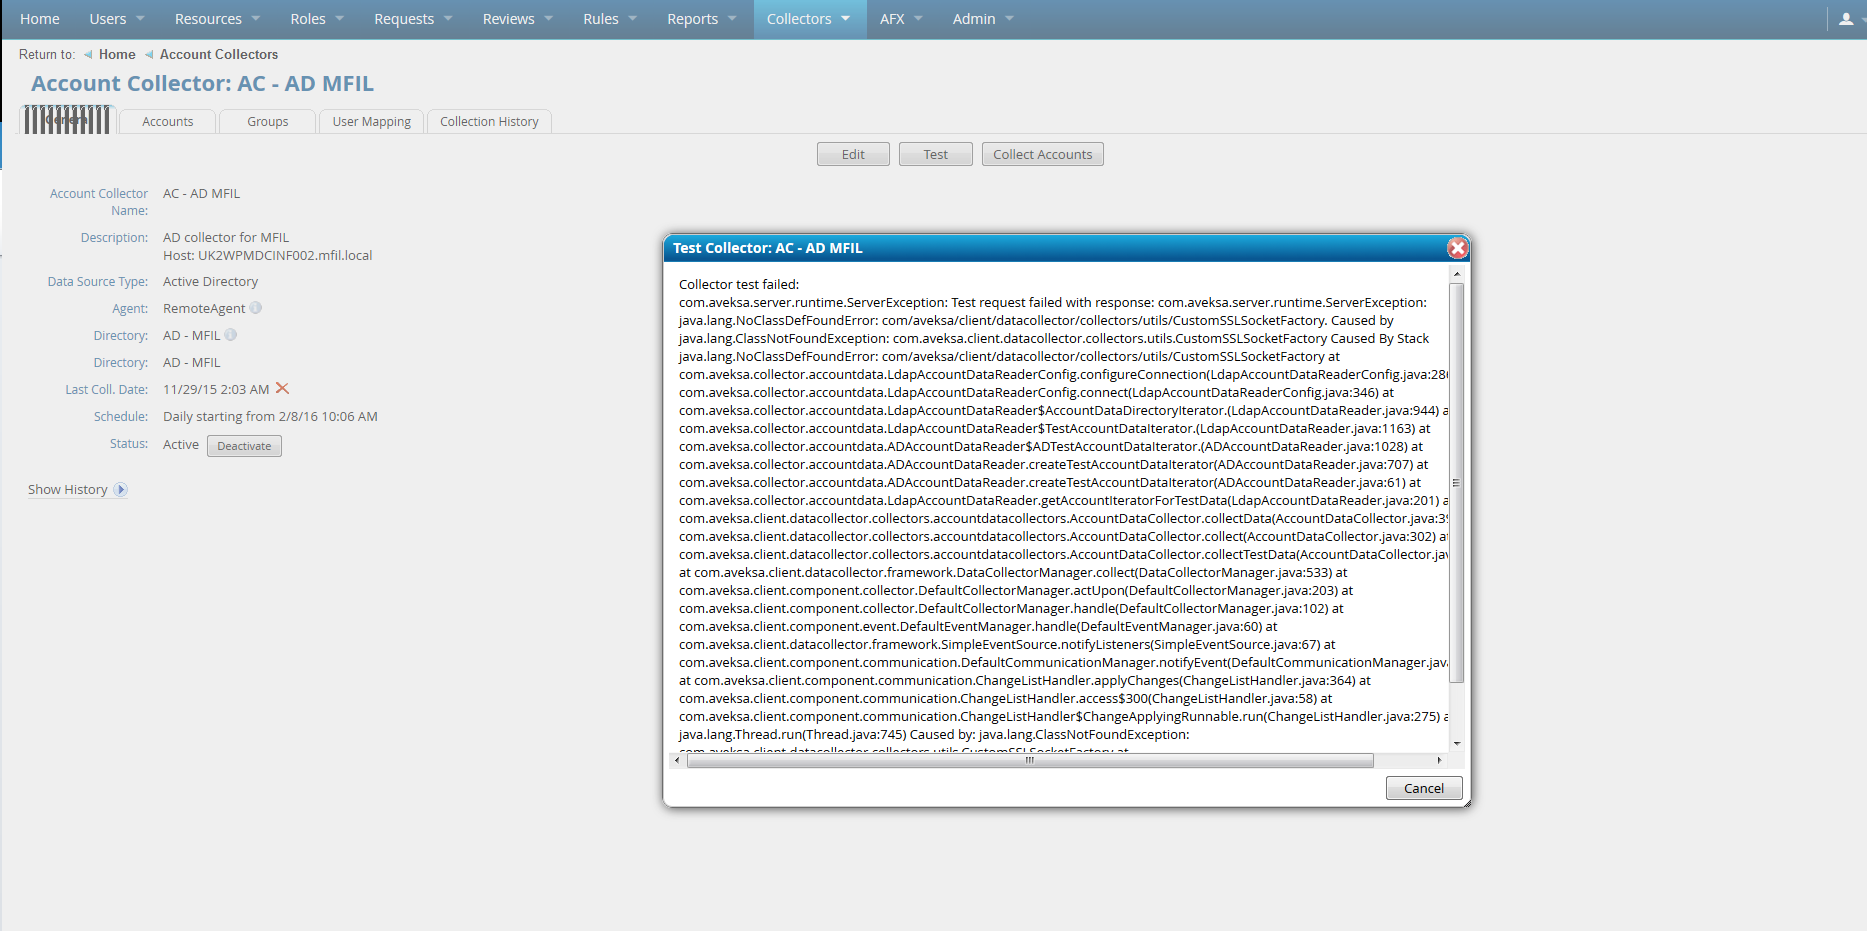The width and height of the screenshot is (1867, 931).
Task: Click the Show History arrow icon
Action: pyautogui.click(x=121, y=490)
